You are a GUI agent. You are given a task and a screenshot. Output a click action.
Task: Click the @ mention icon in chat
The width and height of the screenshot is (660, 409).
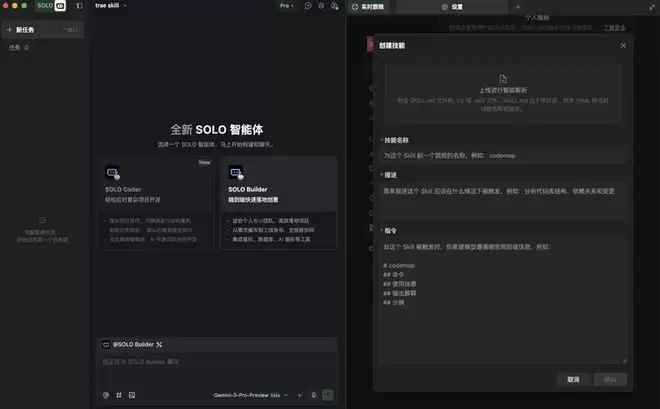106,395
